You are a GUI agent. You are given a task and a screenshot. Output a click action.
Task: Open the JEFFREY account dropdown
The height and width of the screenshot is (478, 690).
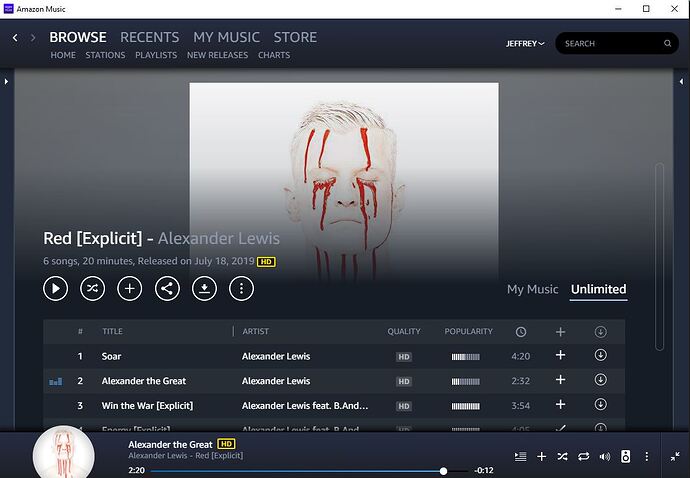point(525,44)
